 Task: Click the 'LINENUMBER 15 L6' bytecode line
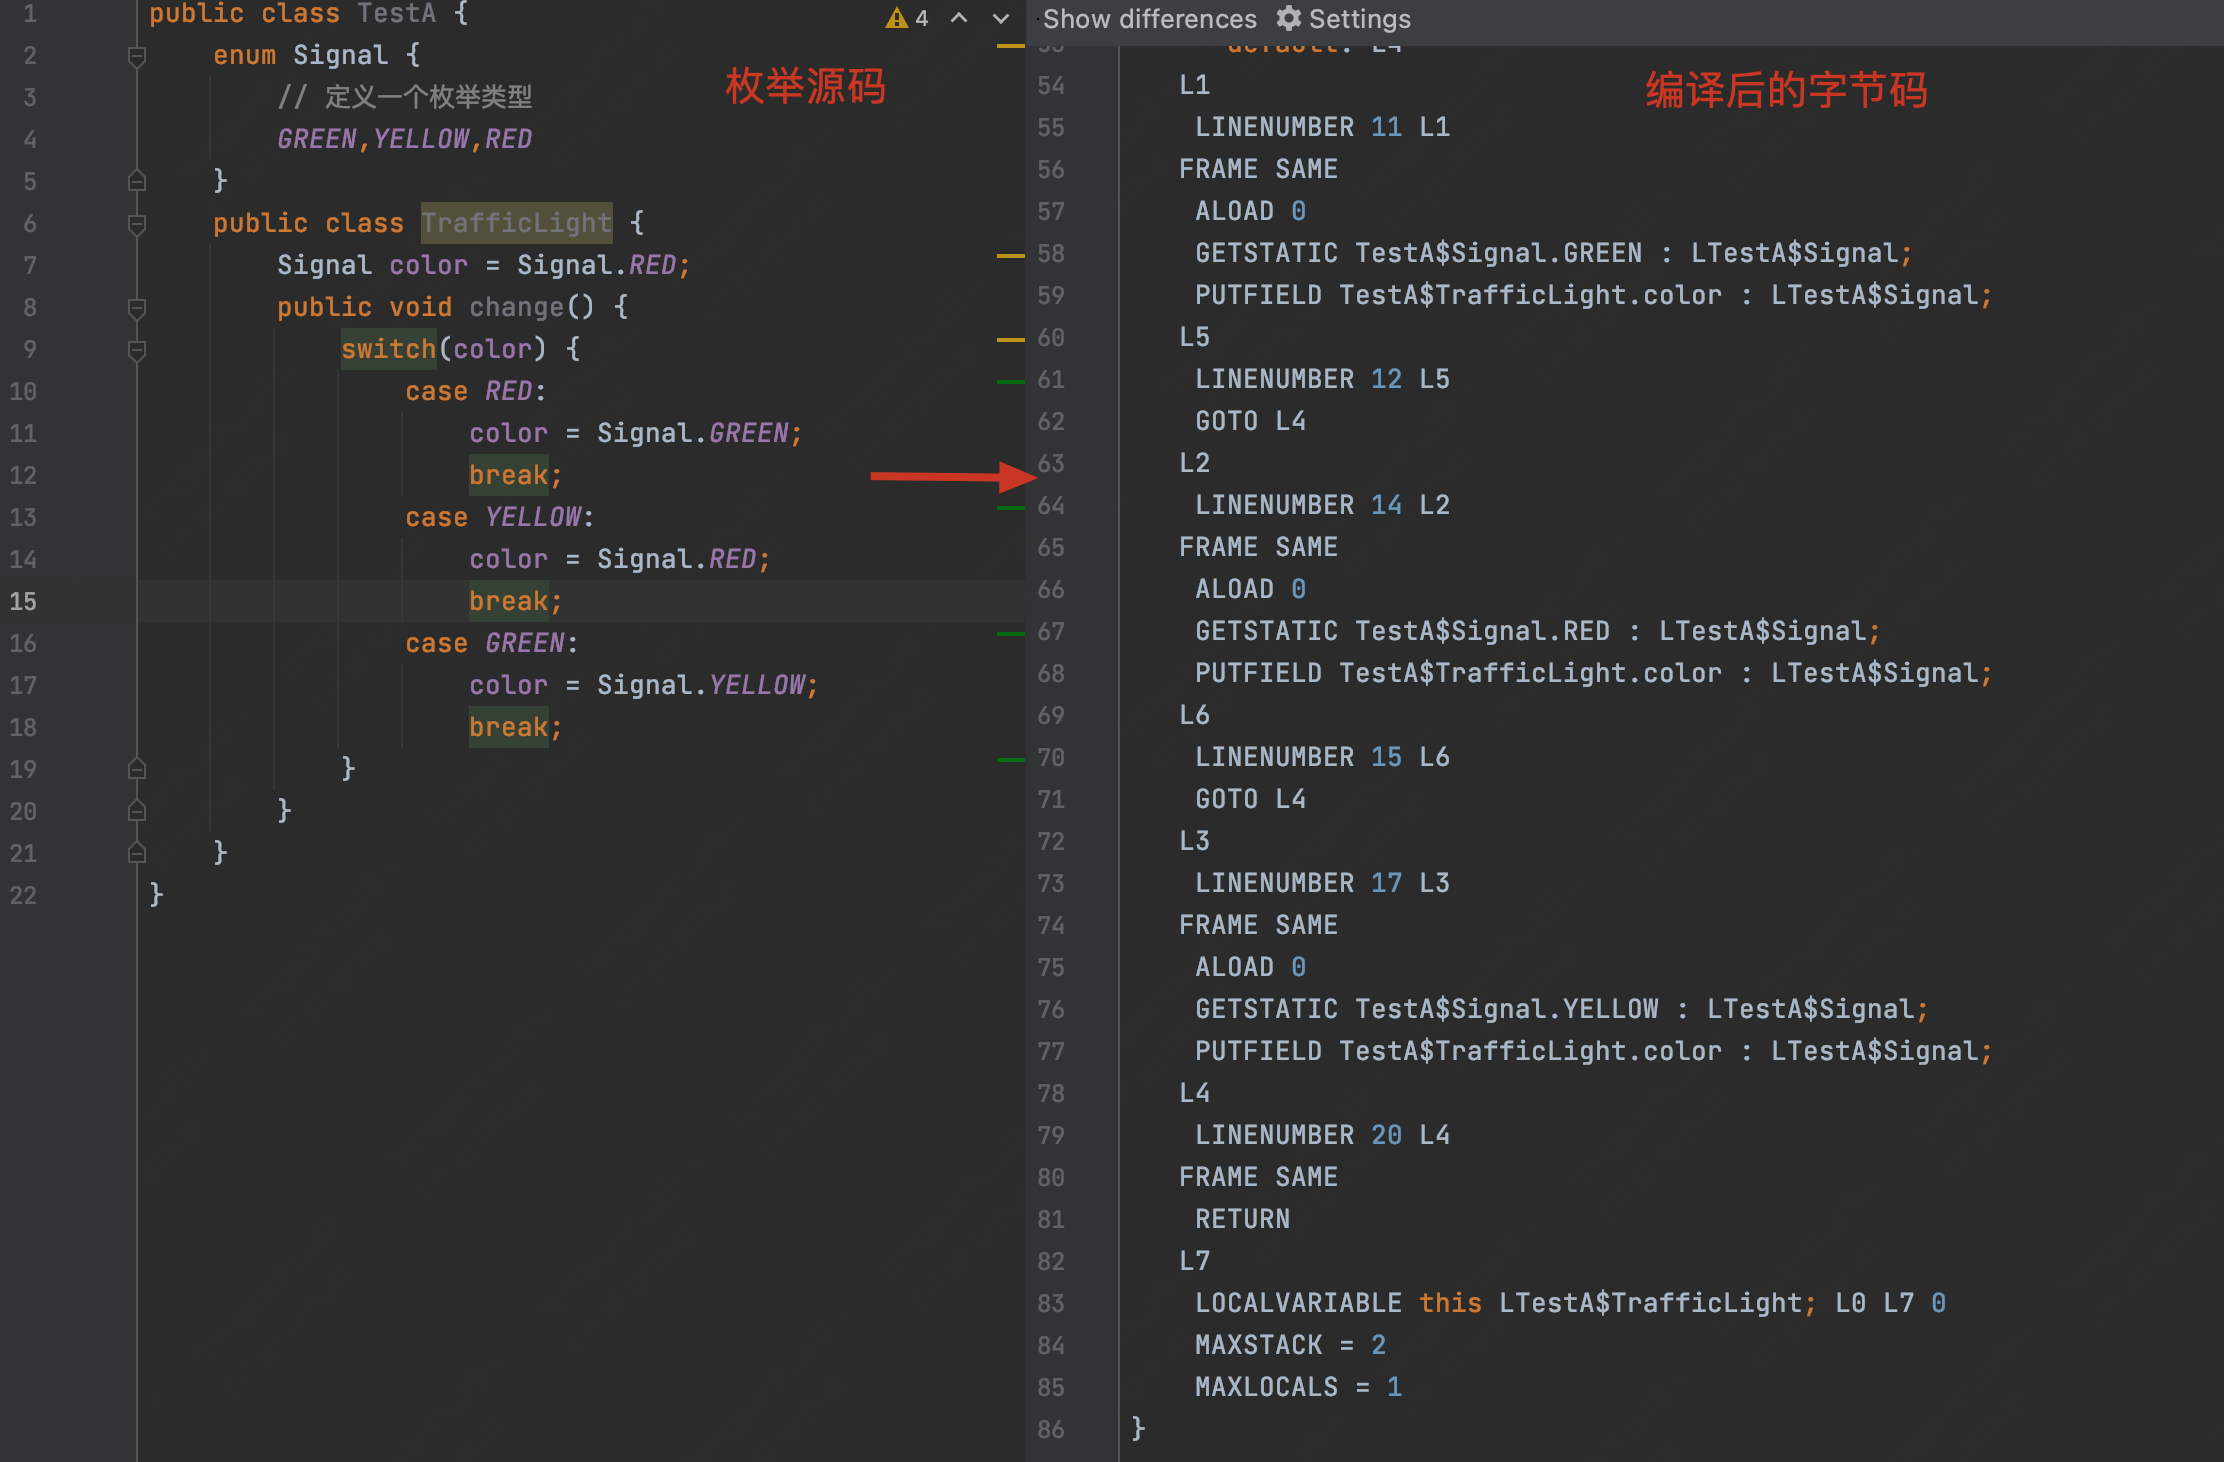point(1322,757)
